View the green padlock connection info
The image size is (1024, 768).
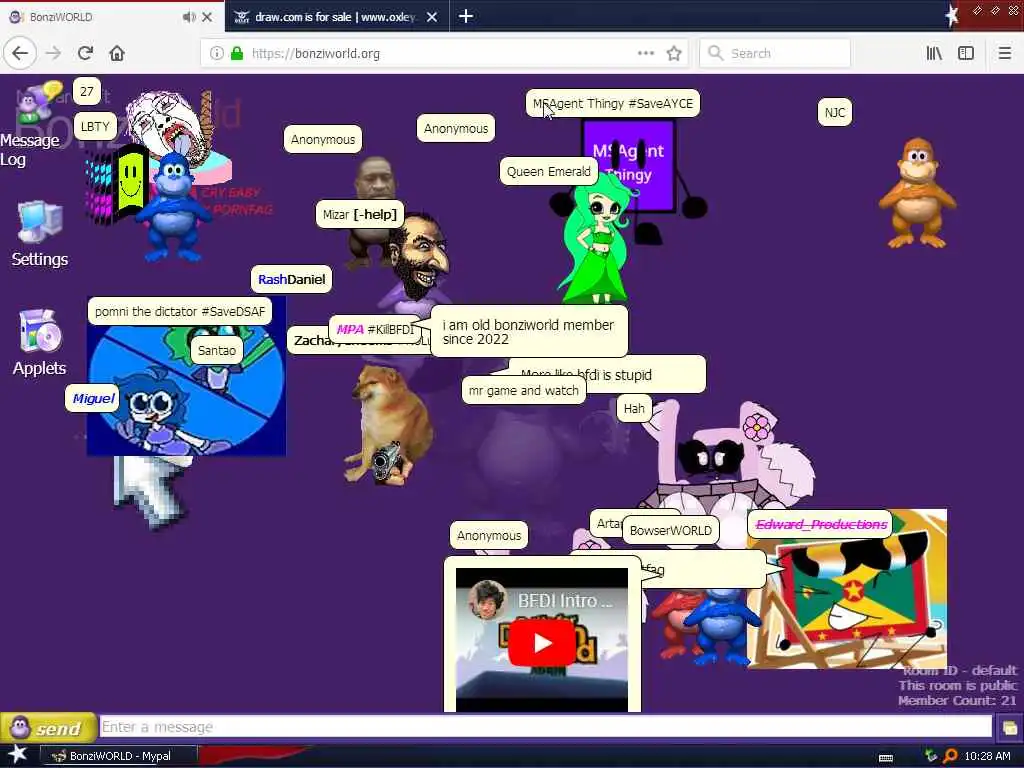(237, 54)
